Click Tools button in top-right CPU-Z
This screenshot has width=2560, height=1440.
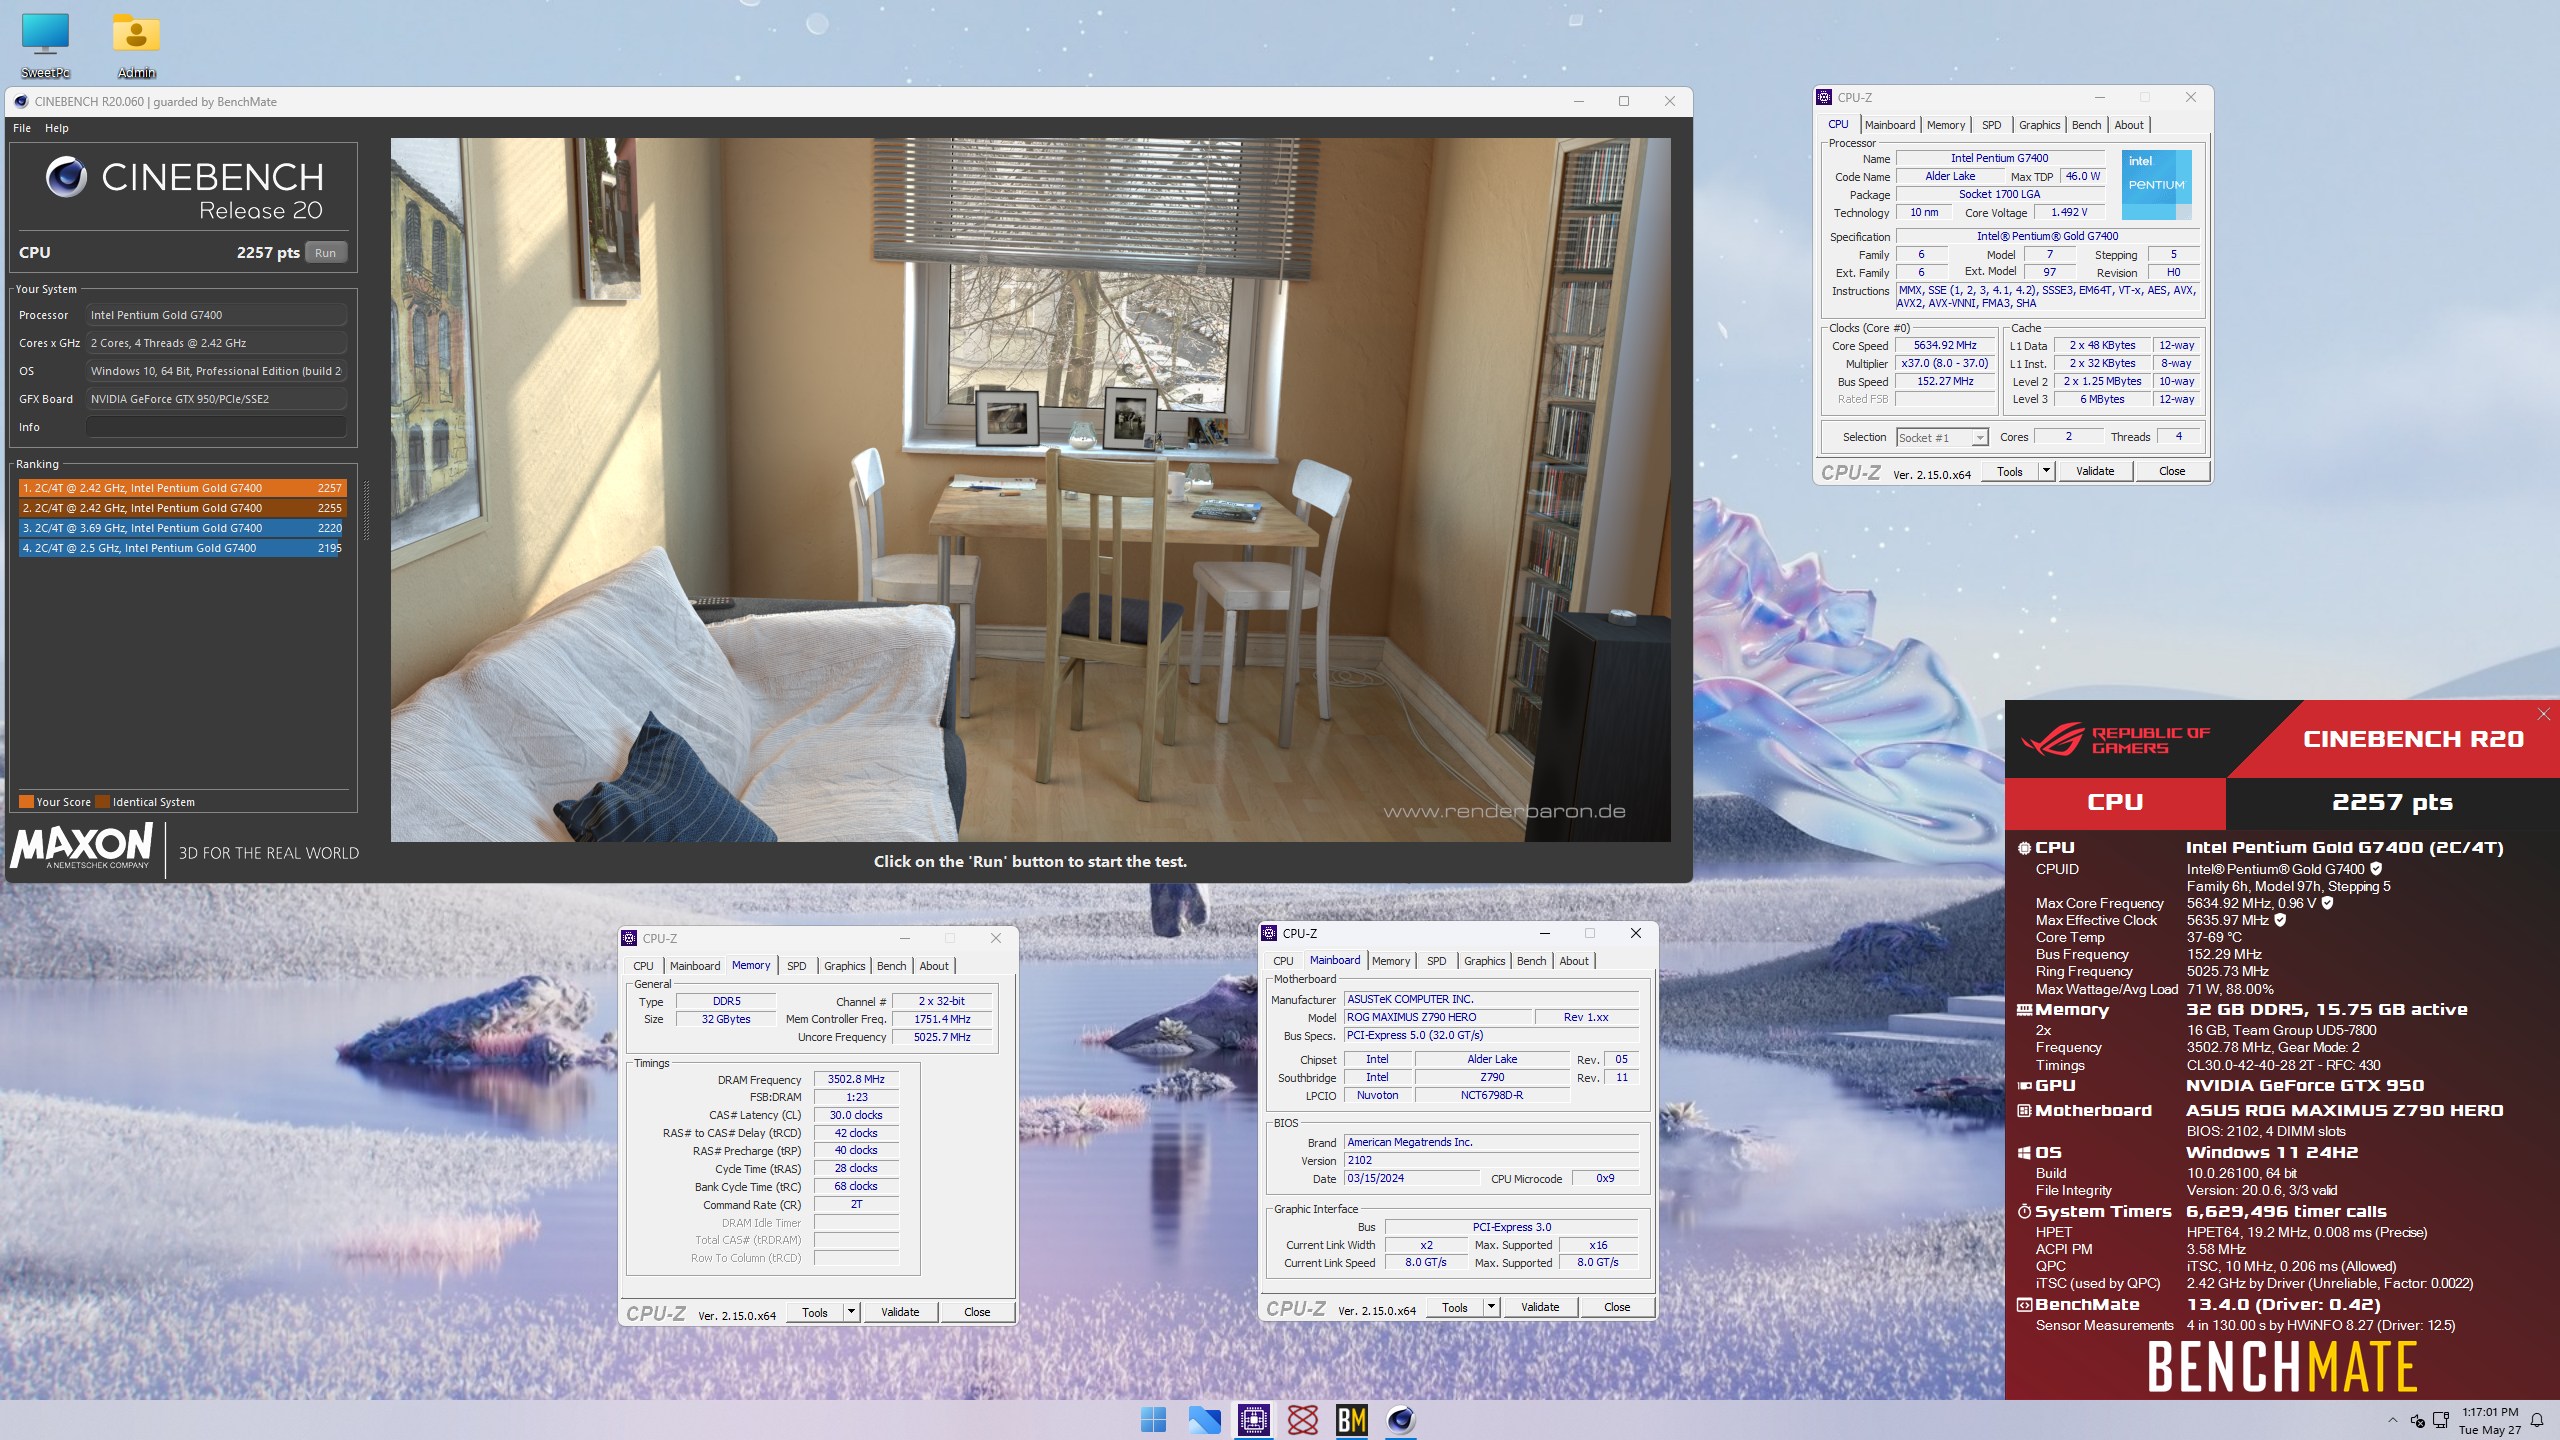2009,471
